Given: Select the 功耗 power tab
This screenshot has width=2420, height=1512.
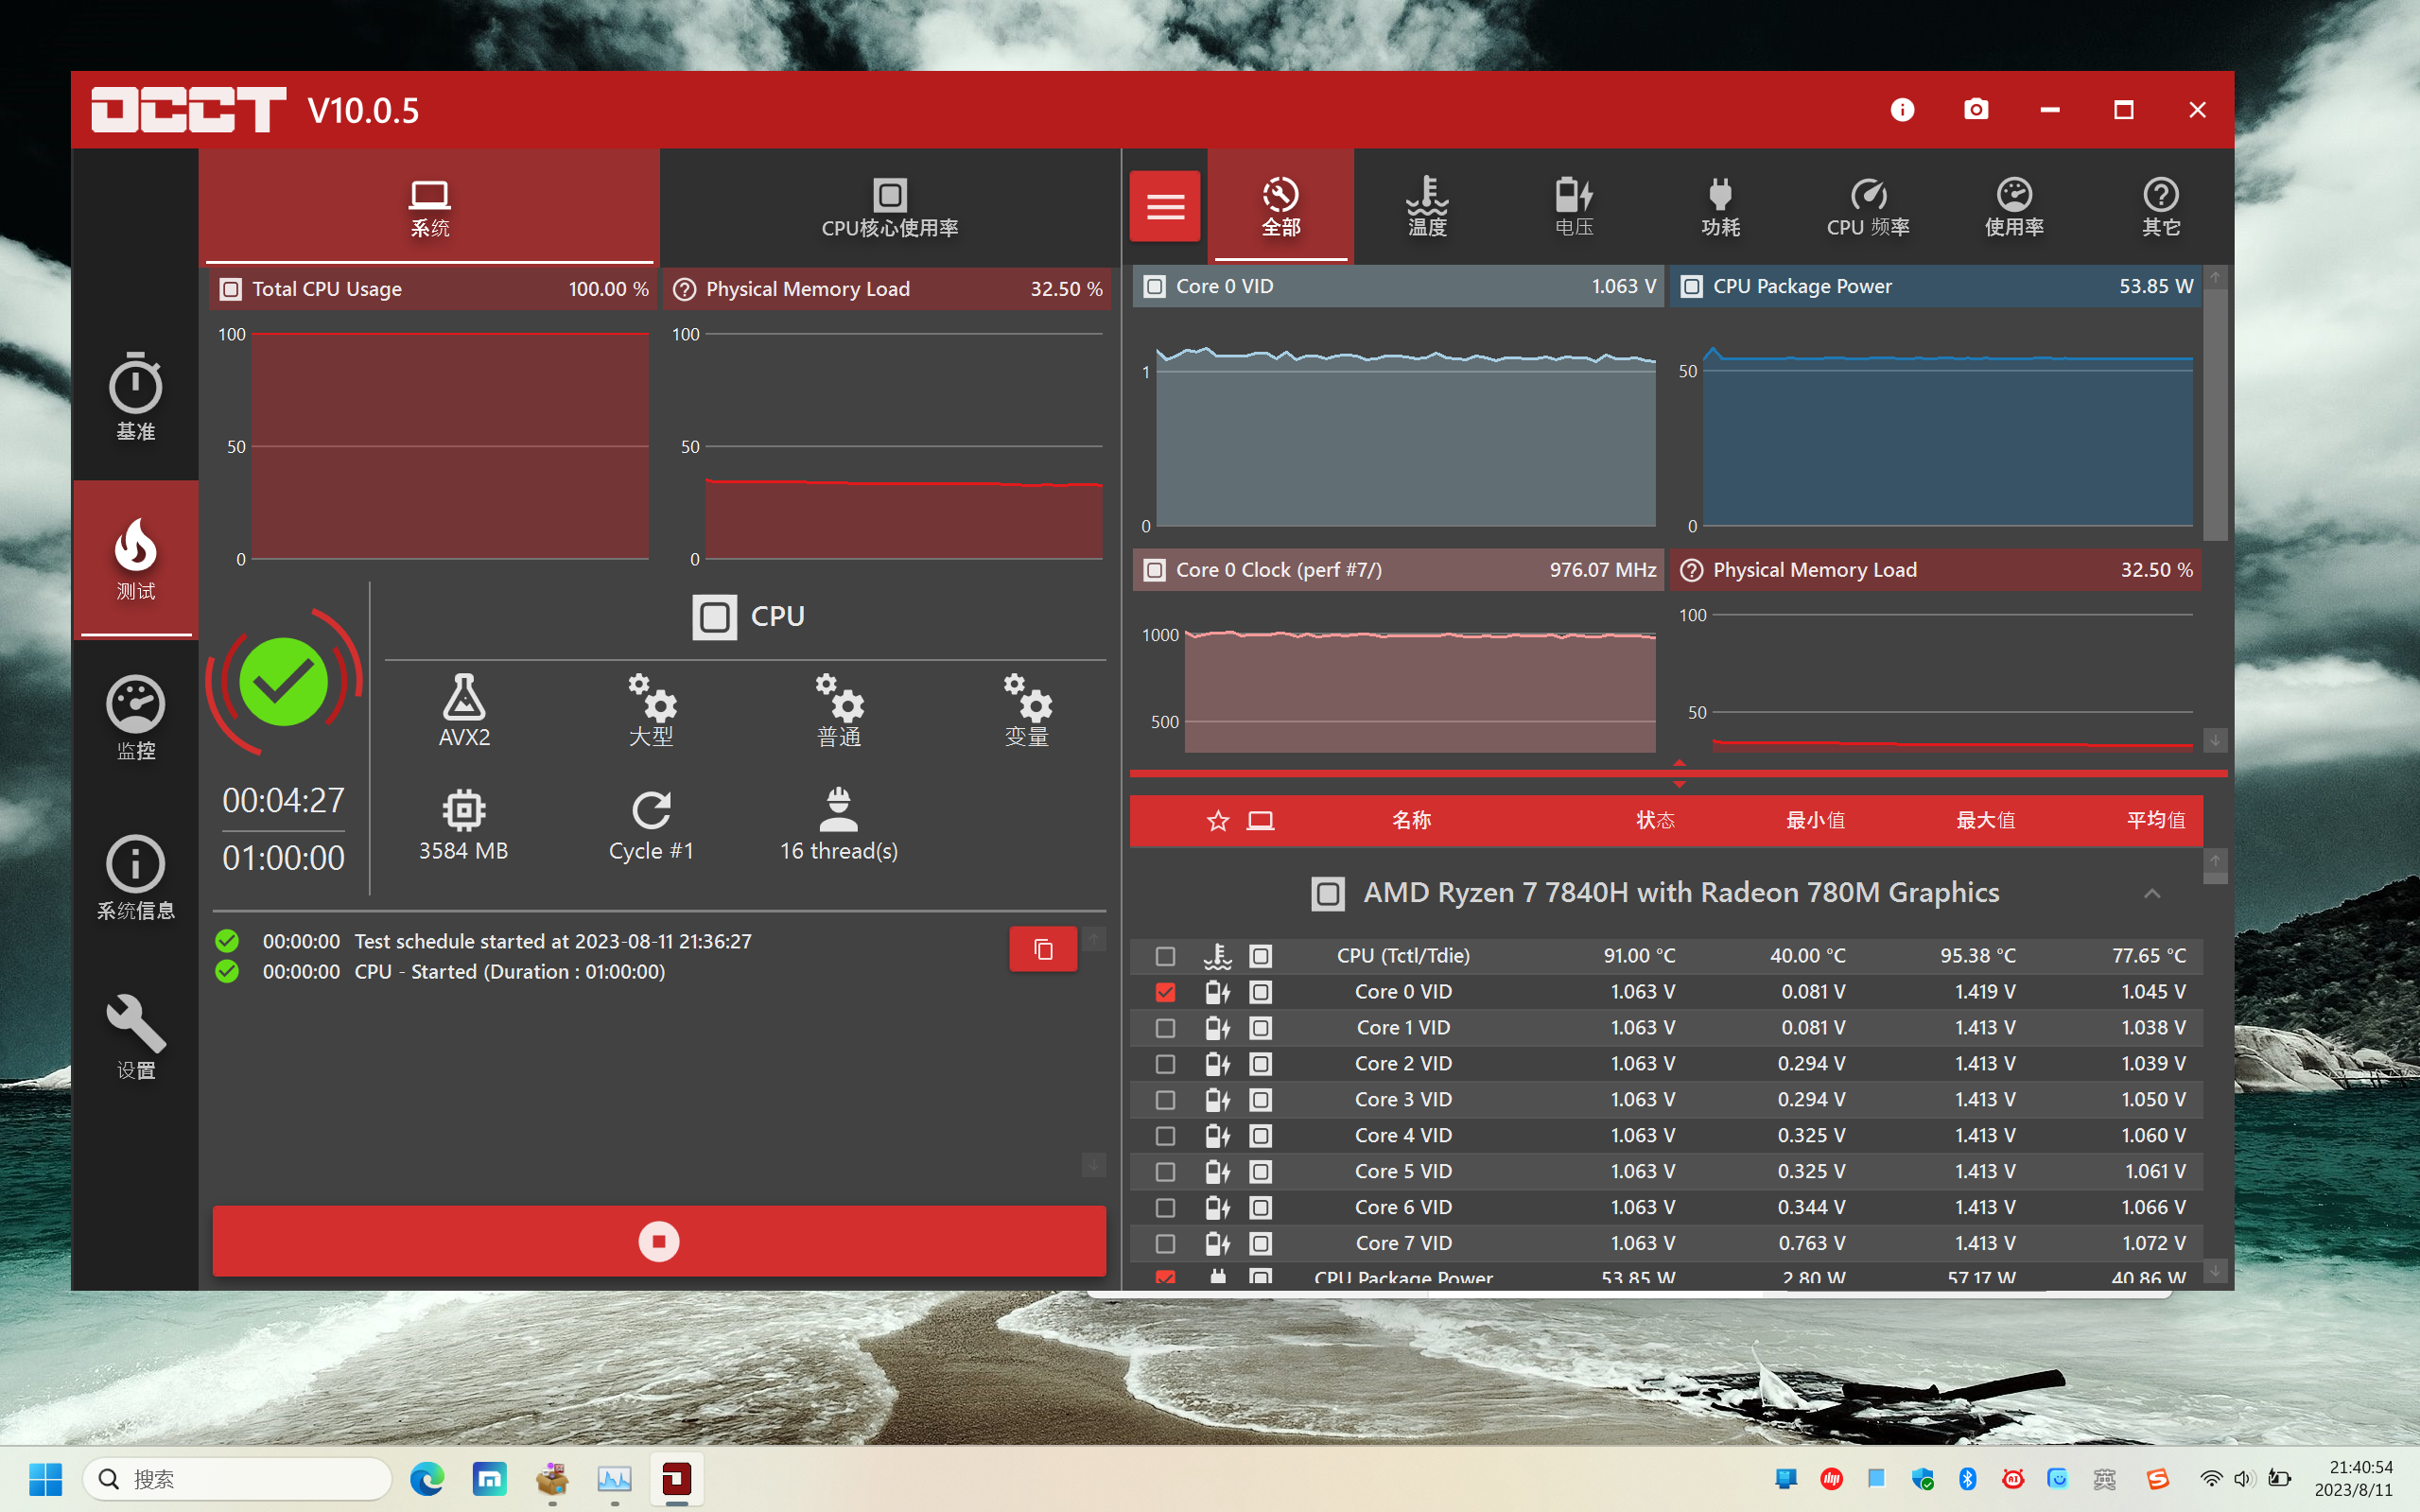Looking at the screenshot, I should (1721, 206).
